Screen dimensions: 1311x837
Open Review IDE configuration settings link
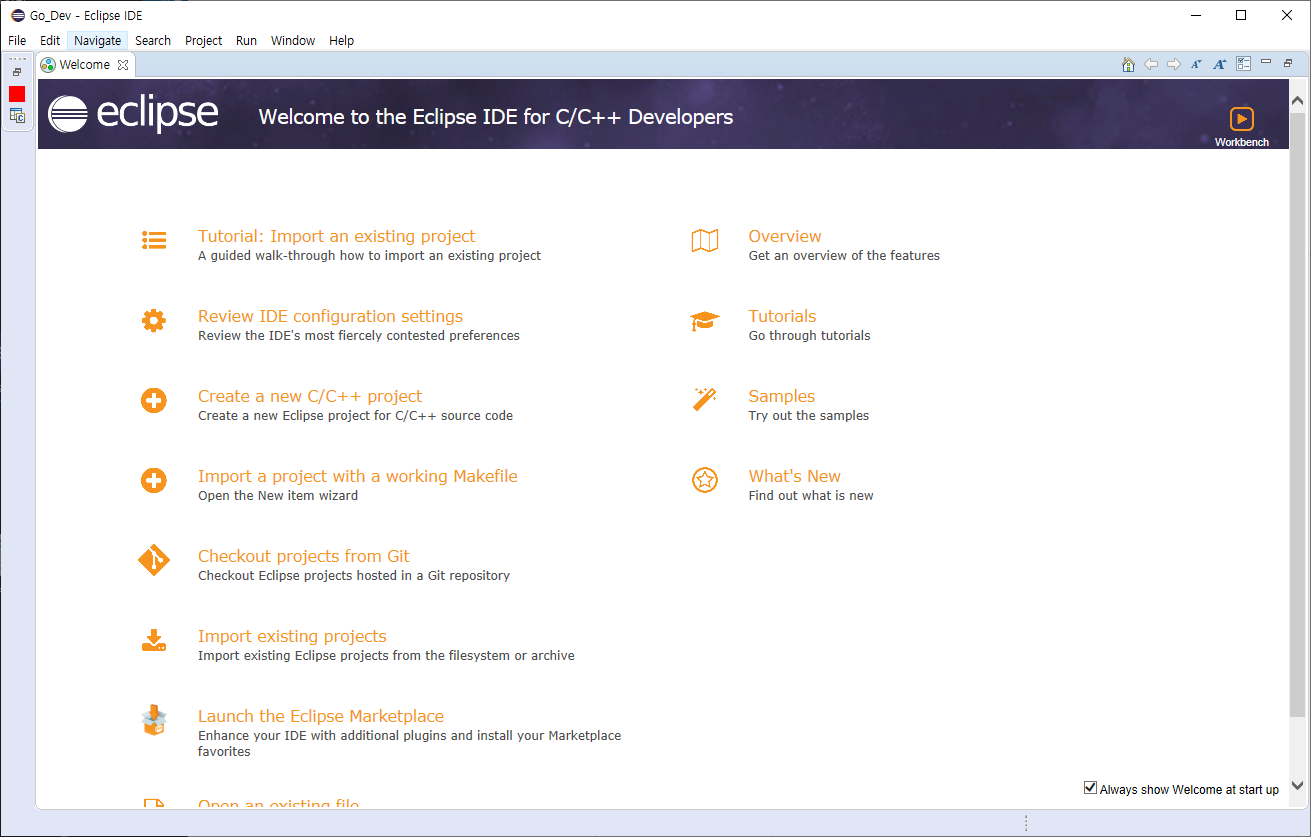point(330,316)
